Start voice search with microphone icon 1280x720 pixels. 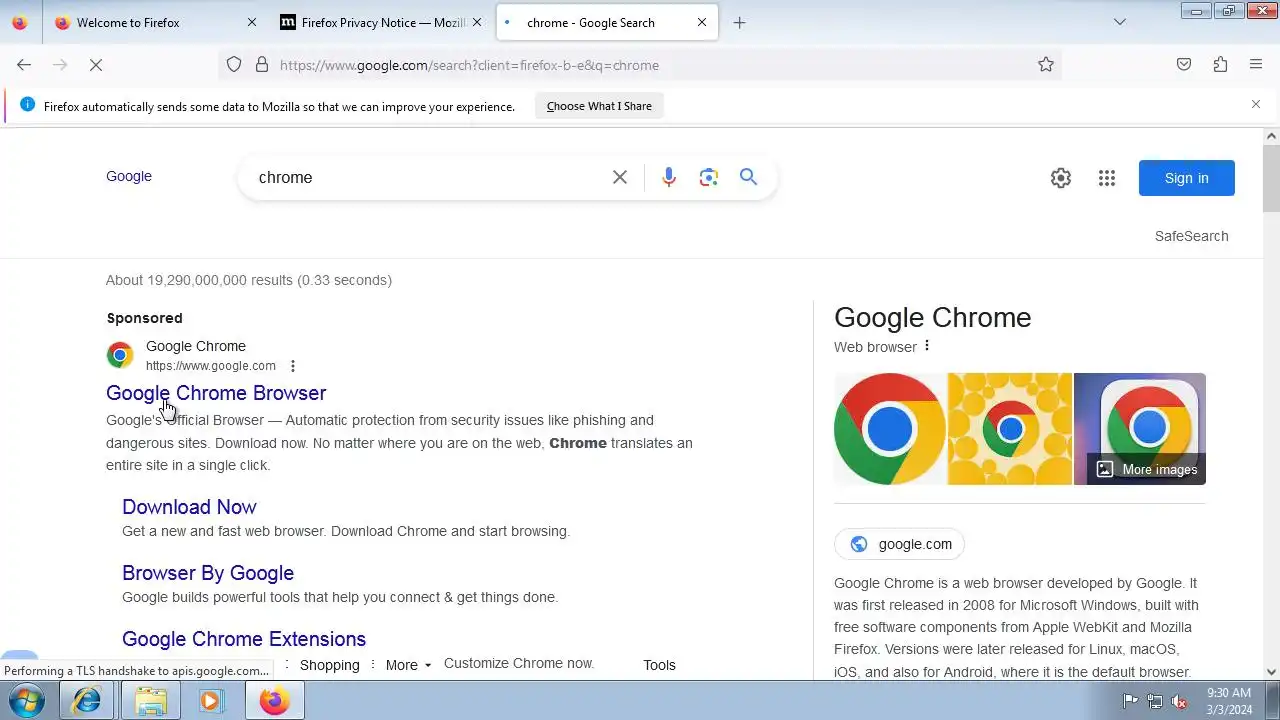[669, 177]
